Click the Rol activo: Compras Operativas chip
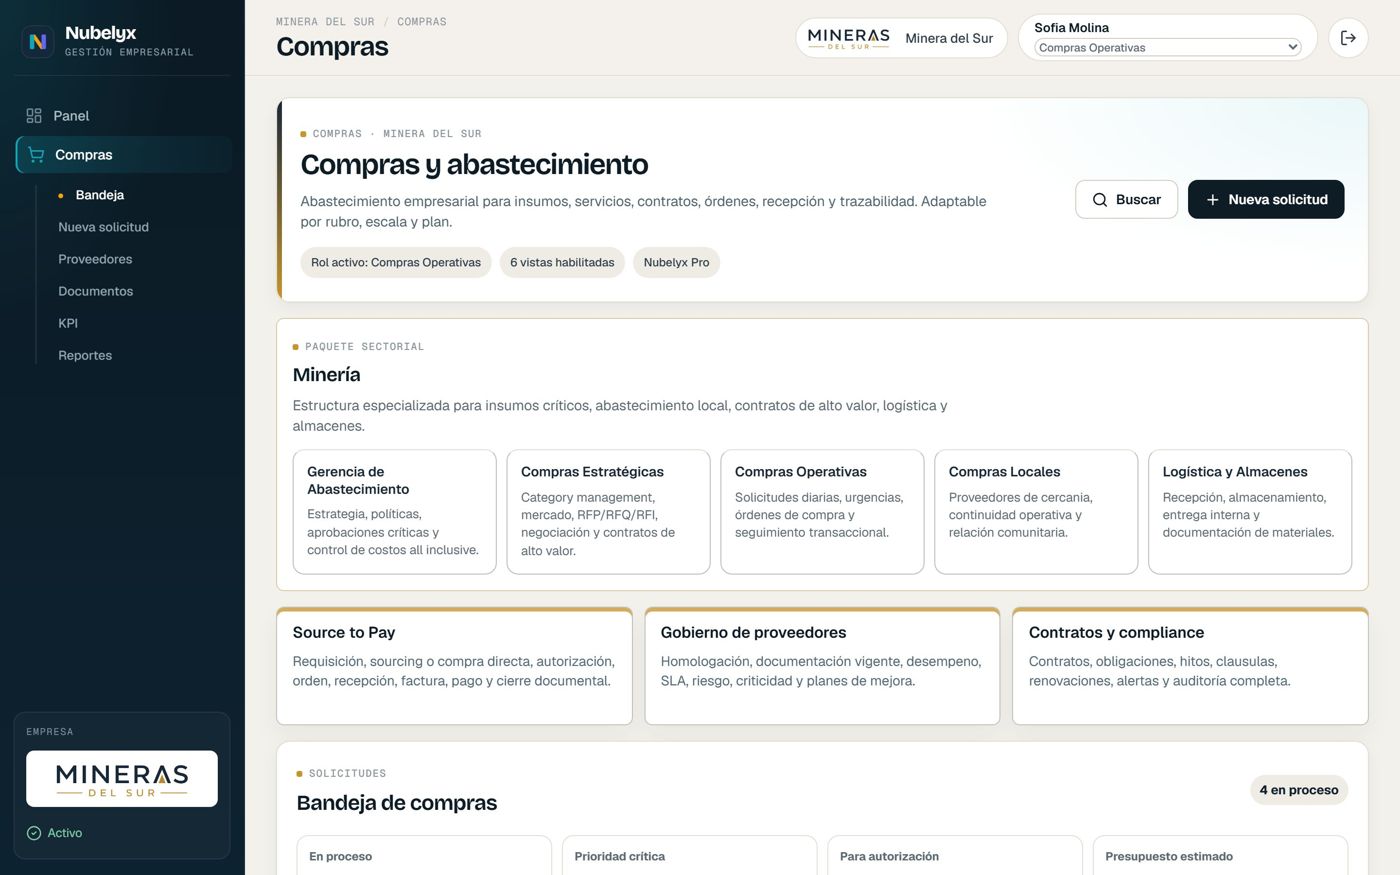The image size is (1400, 875). pos(396,263)
